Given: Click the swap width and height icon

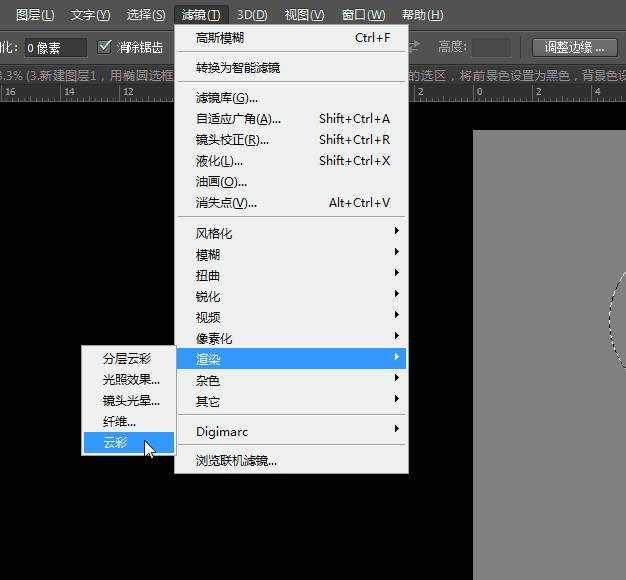Looking at the screenshot, I should (414, 46).
